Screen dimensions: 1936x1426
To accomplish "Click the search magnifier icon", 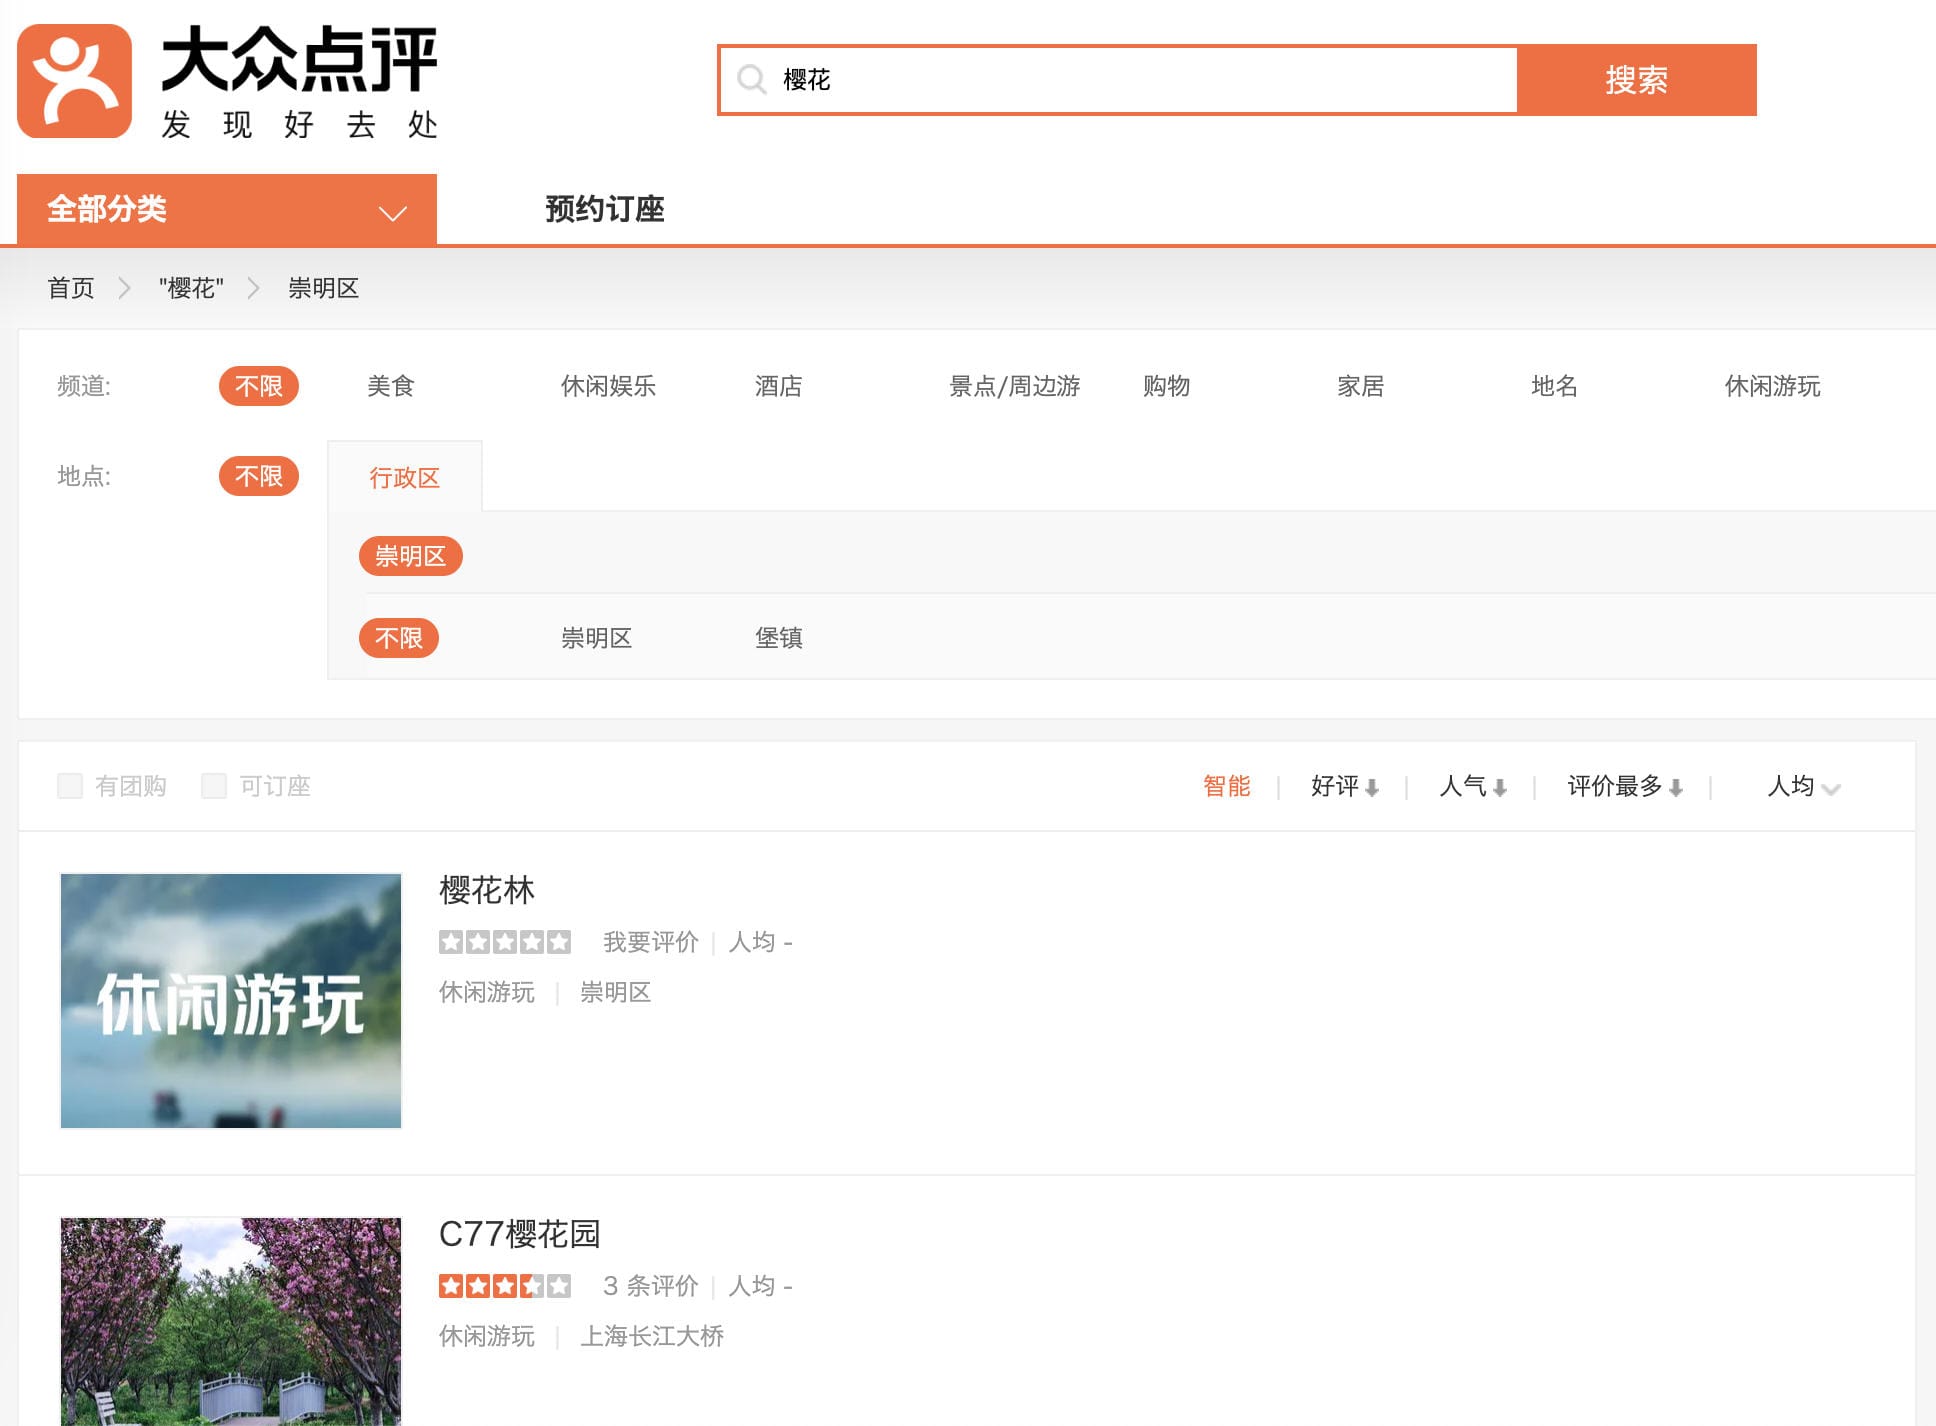I will pyautogui.click(x=751, y=79).
